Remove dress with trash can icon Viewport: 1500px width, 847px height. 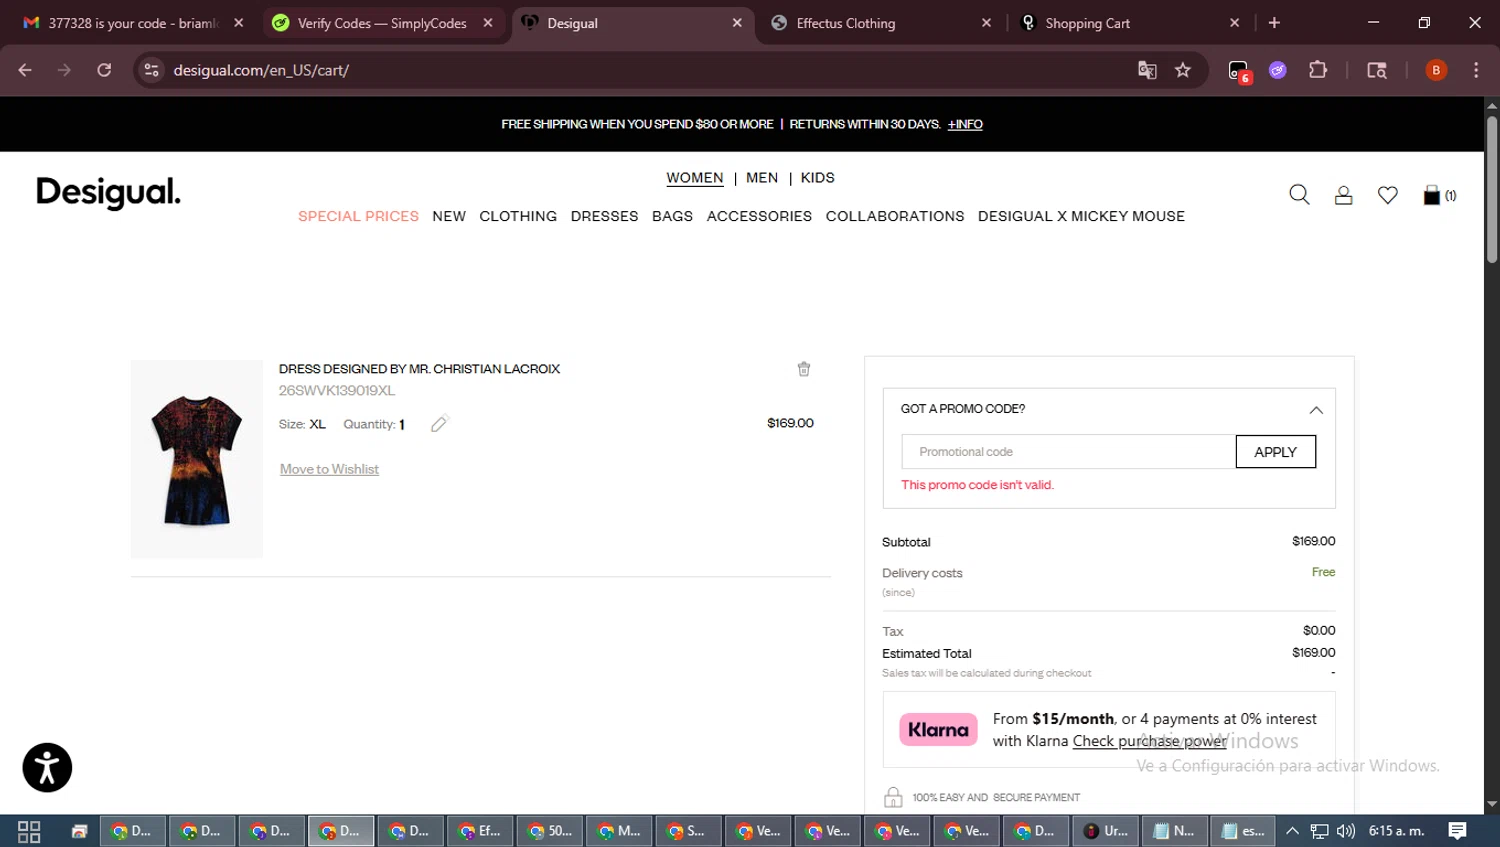(803, 369)
